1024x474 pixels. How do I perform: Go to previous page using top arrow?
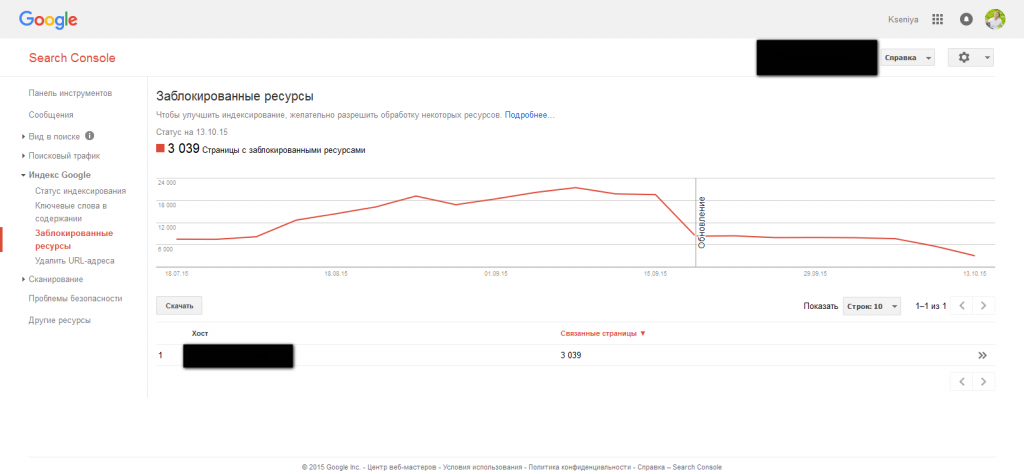pyautogui.click(x=961, y=306)
